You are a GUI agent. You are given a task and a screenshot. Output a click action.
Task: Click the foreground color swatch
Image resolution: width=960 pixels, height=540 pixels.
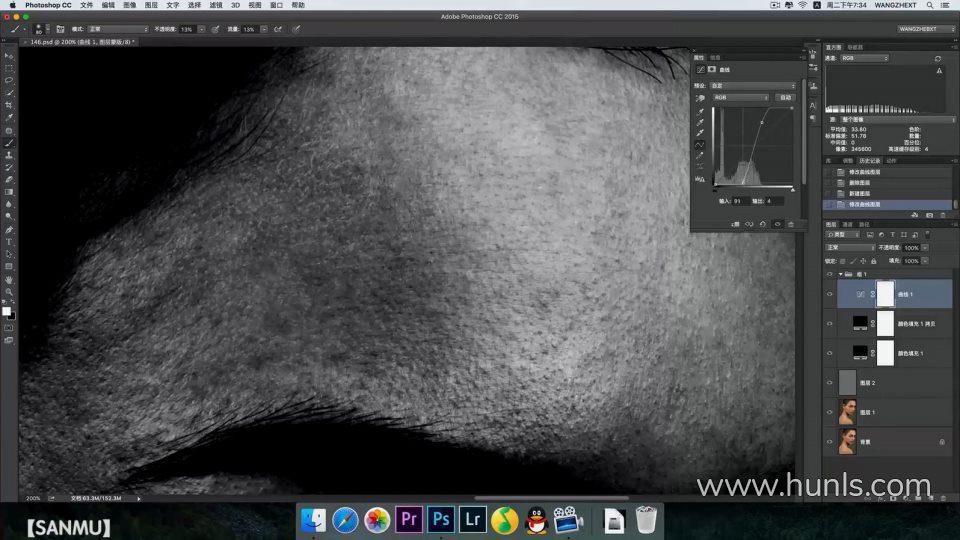click(6, 311)
